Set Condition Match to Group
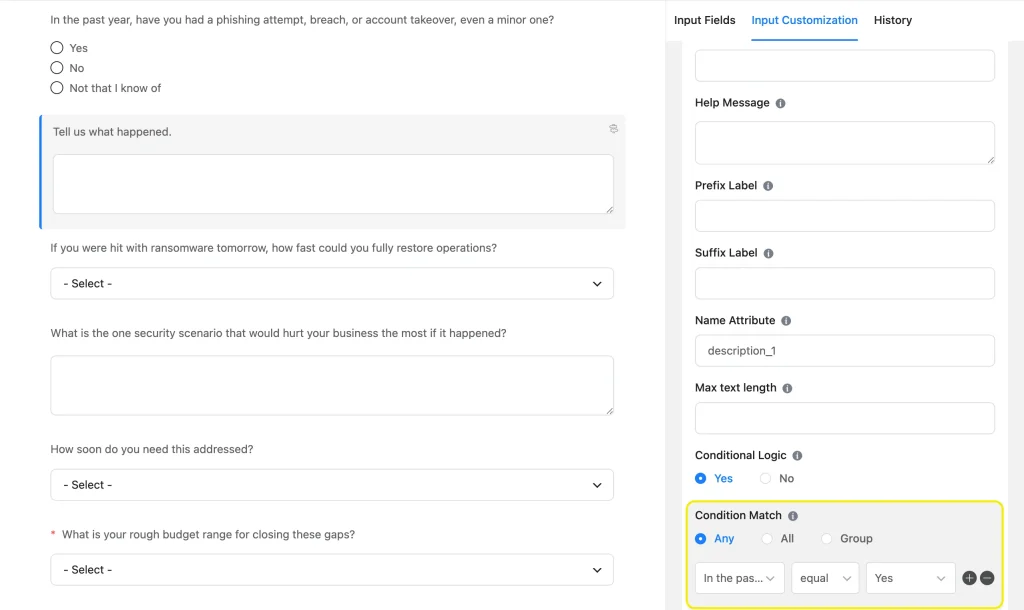This screenshot has width=1024, height=610. 827,539
